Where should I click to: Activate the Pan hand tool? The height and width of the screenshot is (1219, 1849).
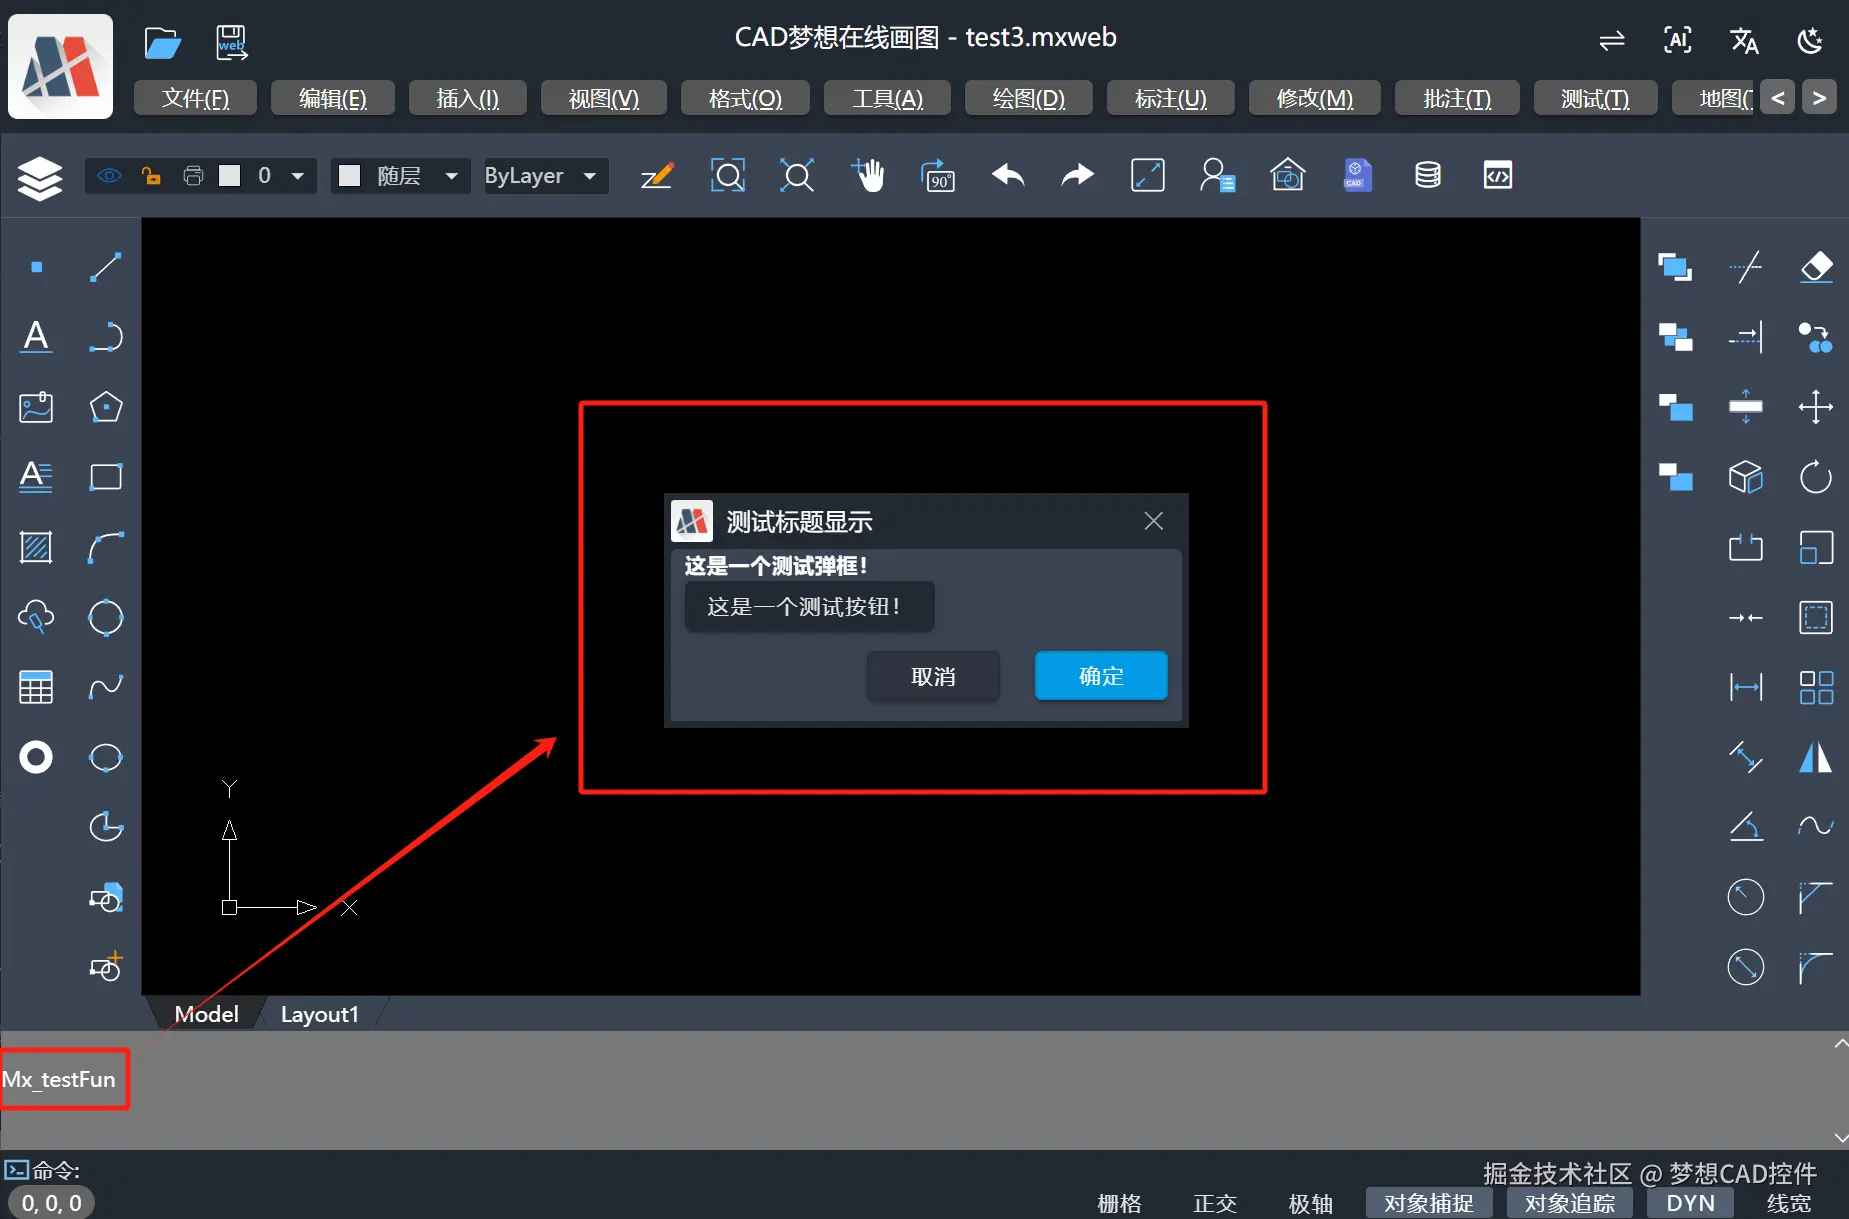868,175
